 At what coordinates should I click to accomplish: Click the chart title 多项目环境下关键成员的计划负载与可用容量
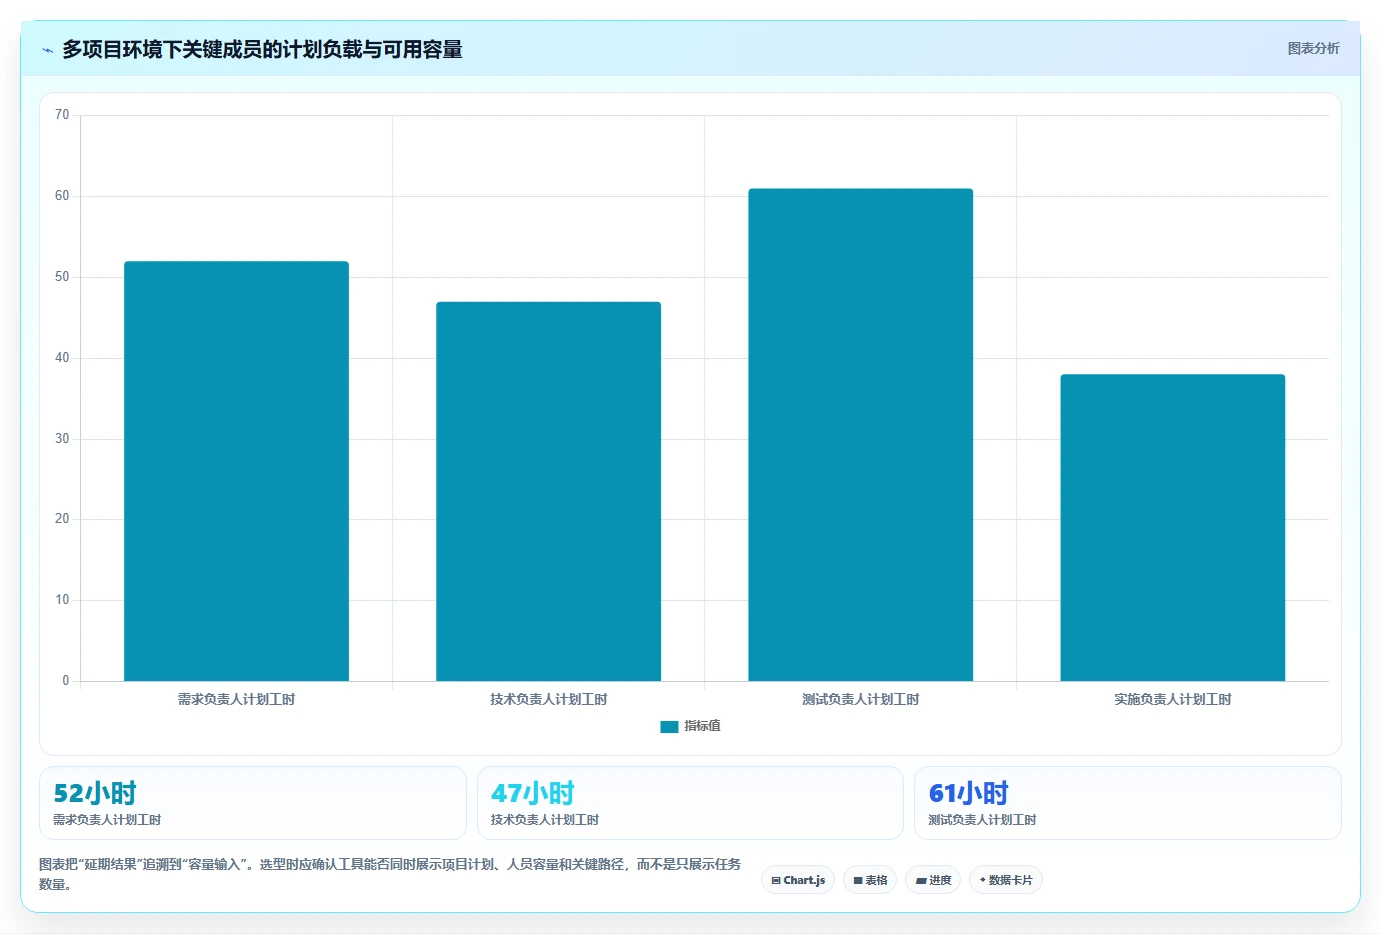click(x=262, y=49)
